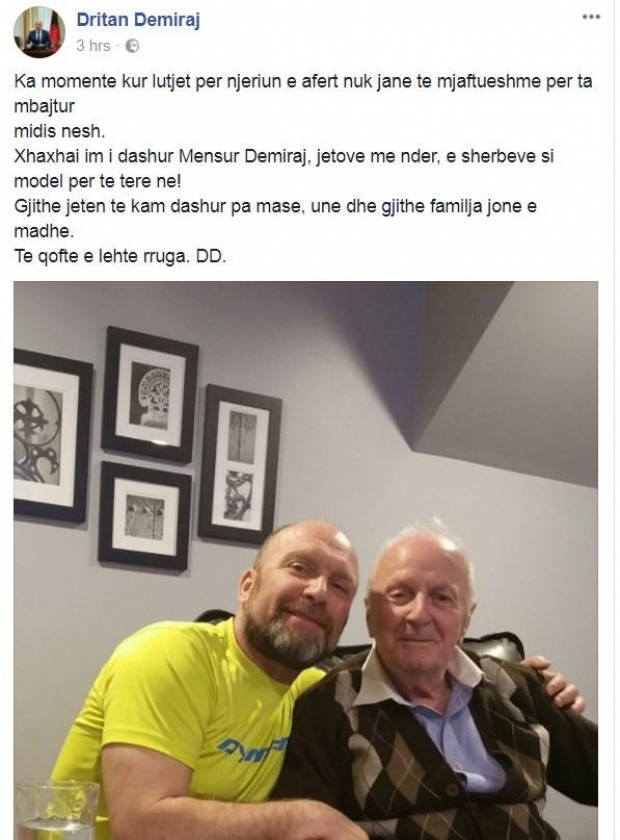Viewport: 620px width, 840px height.
Task: Click the word 'mbajtur' in the post
Action: click(44, 107)
